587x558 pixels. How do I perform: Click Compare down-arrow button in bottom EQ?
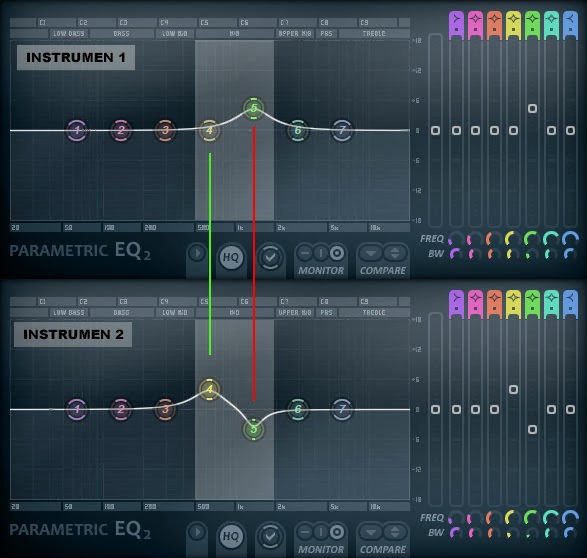pyautogui.click(x=371, y=532)
